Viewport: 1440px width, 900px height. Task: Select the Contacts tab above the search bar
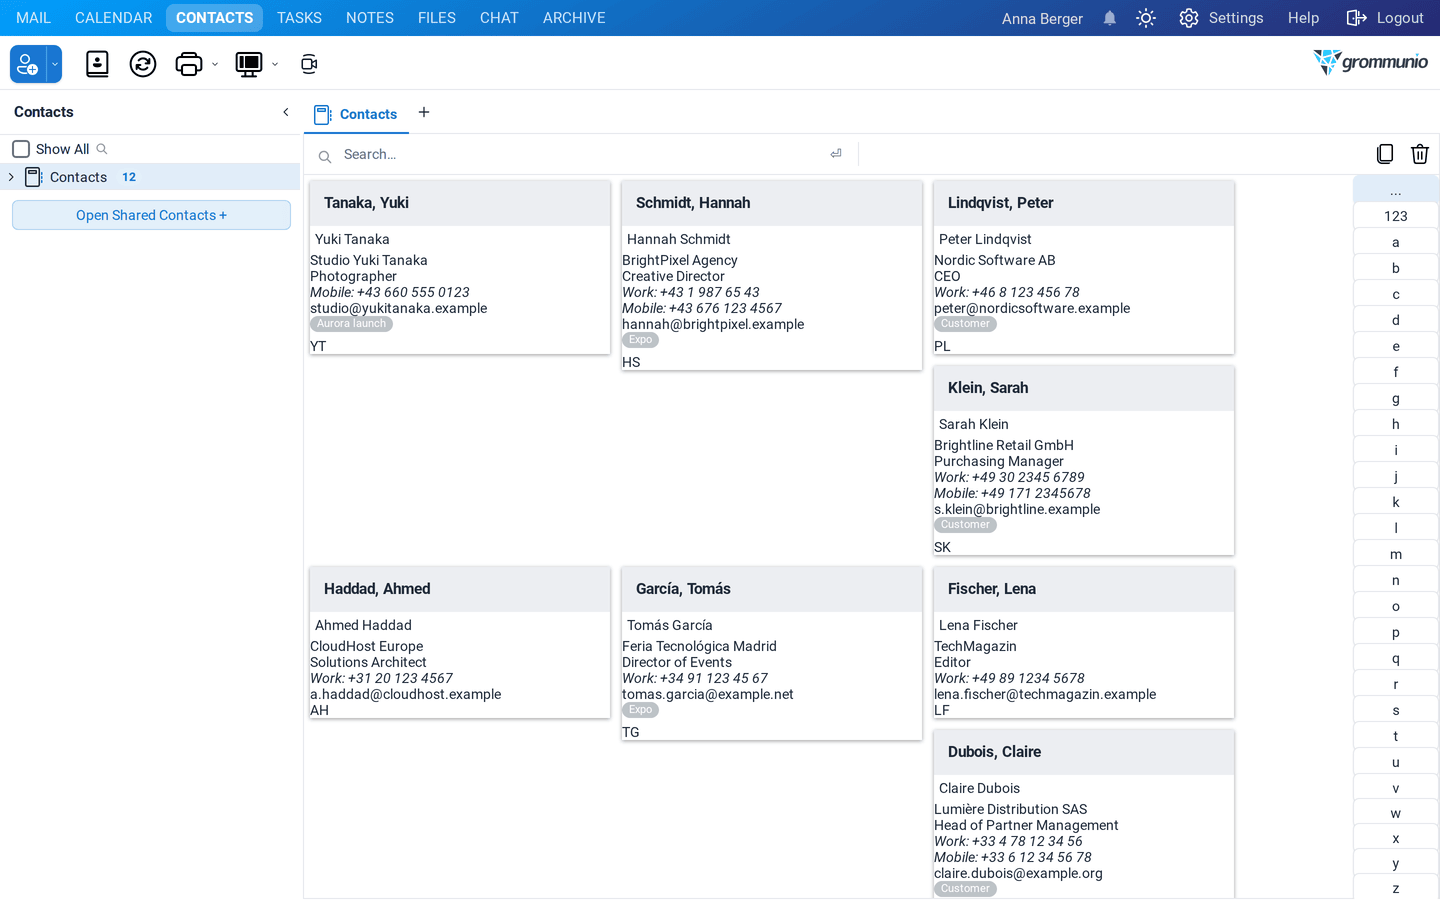357,114
